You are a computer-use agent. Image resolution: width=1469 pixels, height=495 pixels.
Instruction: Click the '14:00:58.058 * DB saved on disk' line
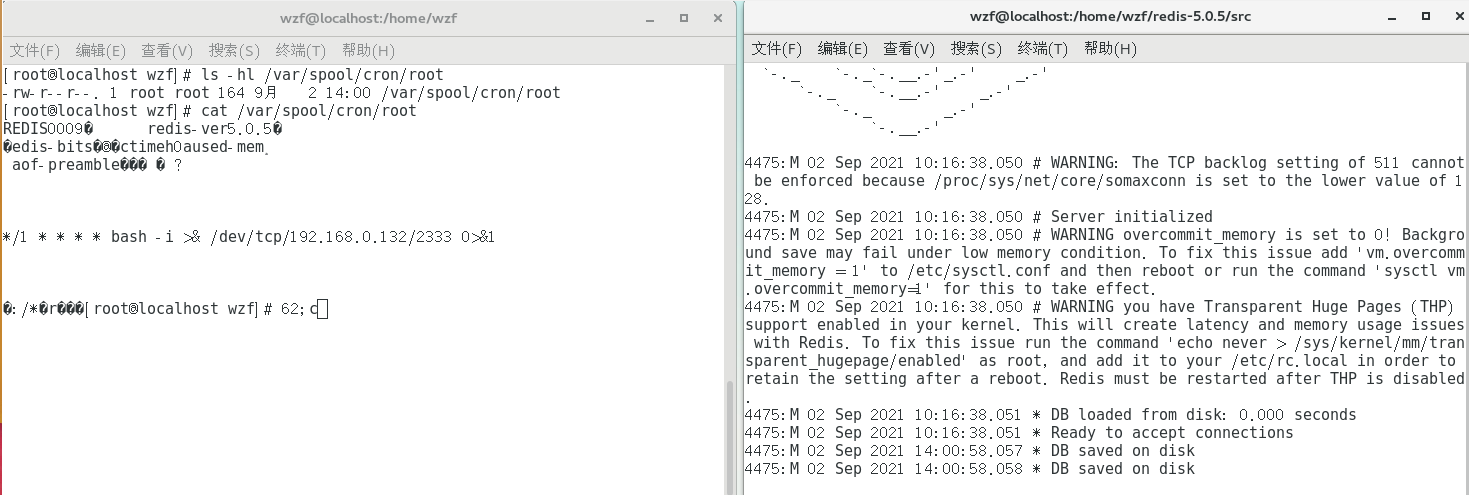click(970, 469)
